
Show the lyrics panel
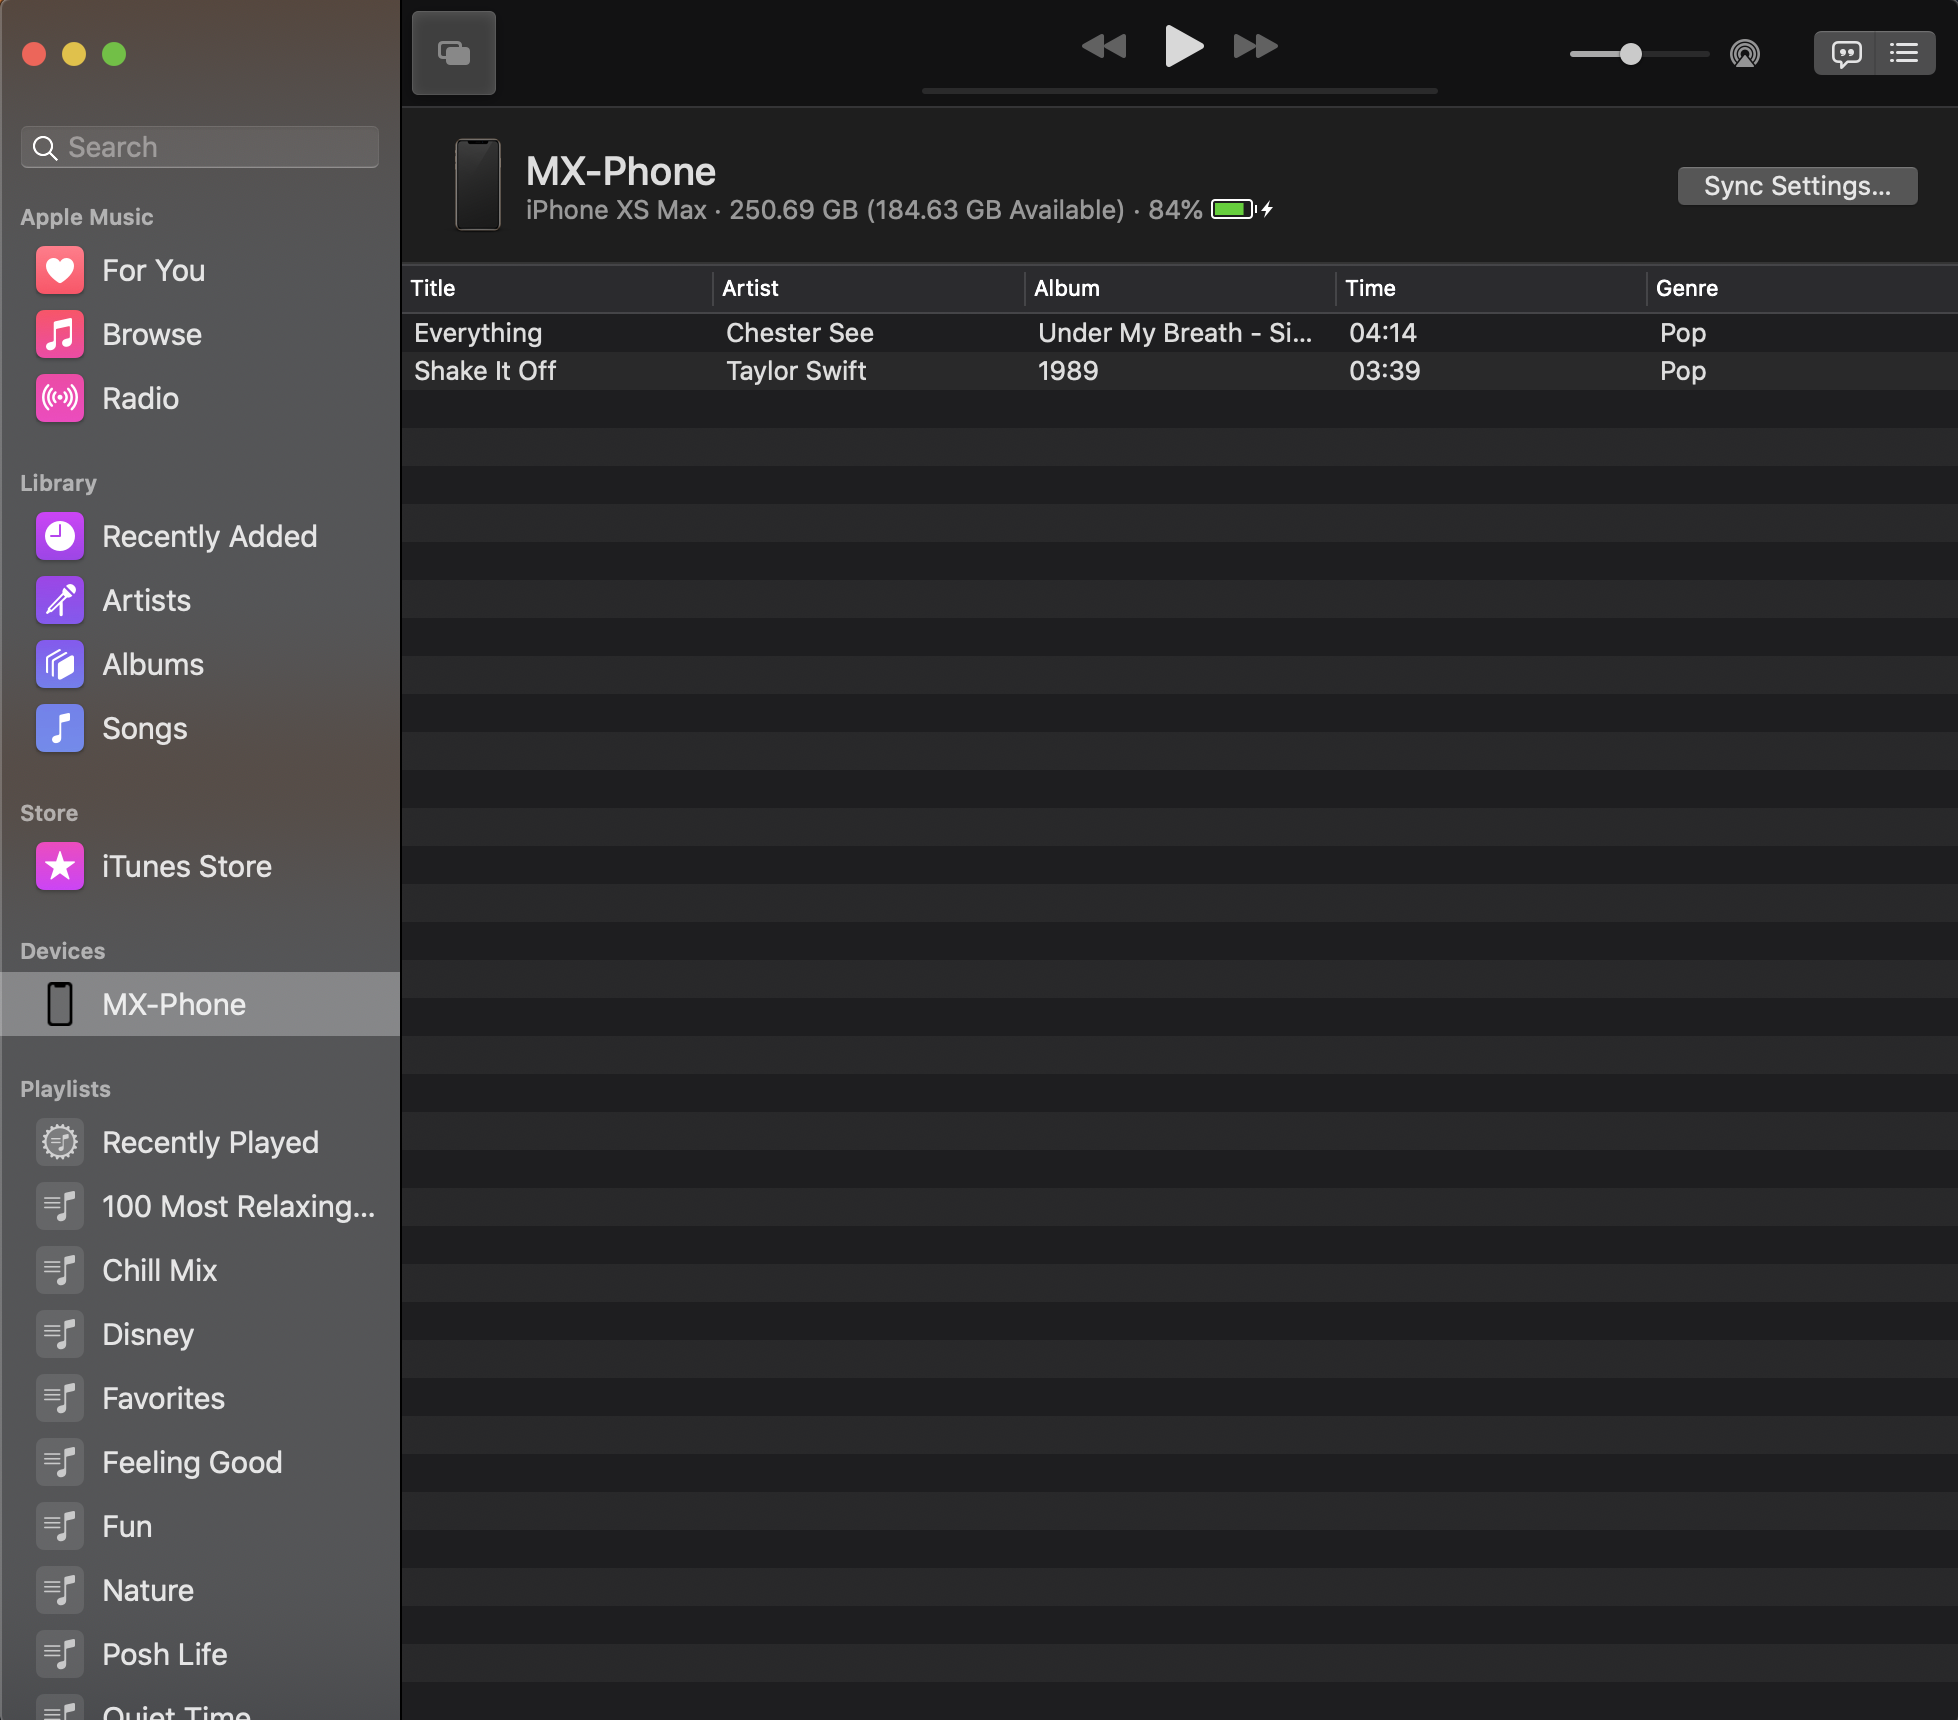point(1846,53)
